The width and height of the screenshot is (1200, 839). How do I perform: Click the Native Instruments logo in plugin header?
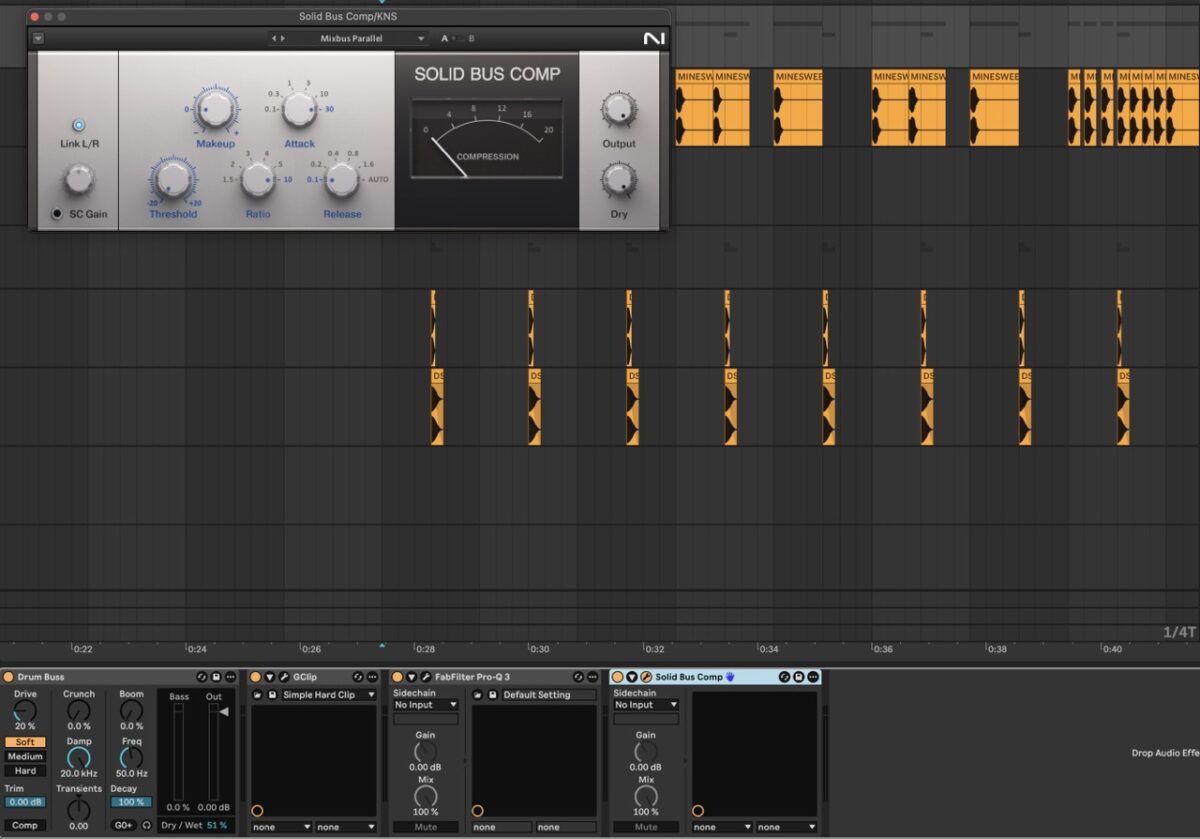pos(653,39)
